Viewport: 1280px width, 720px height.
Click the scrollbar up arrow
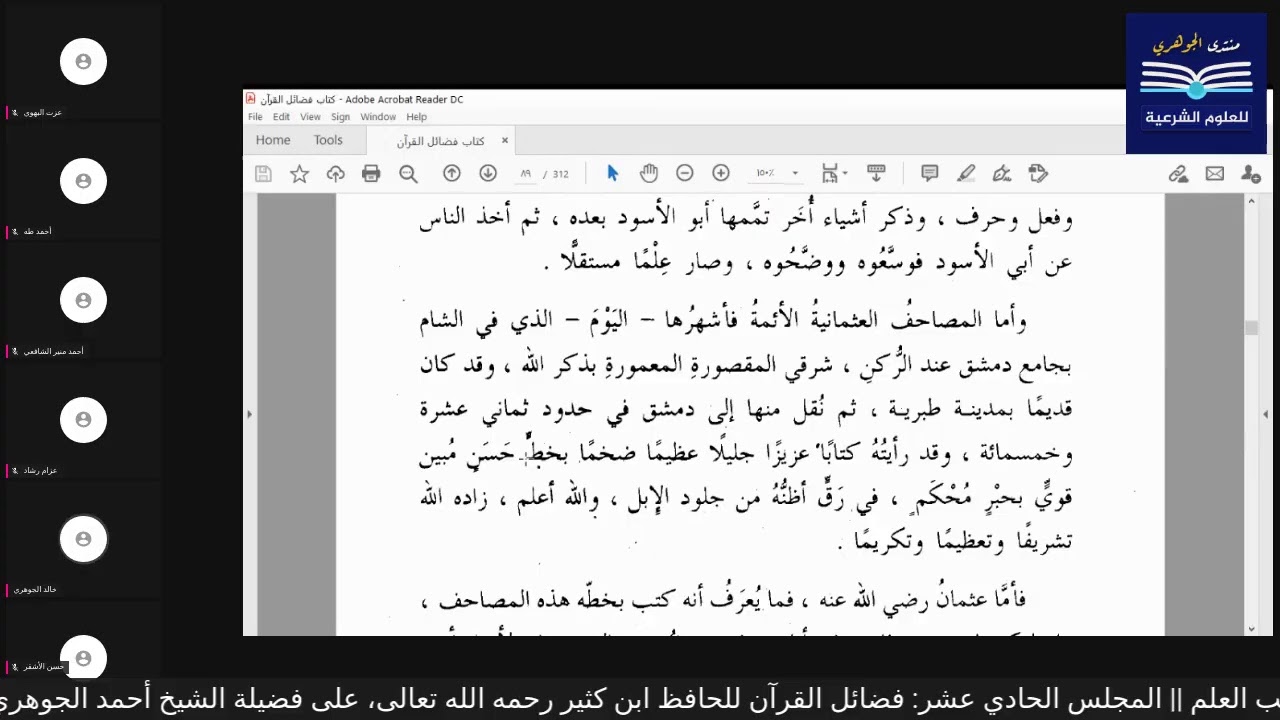click(1251, 202)
